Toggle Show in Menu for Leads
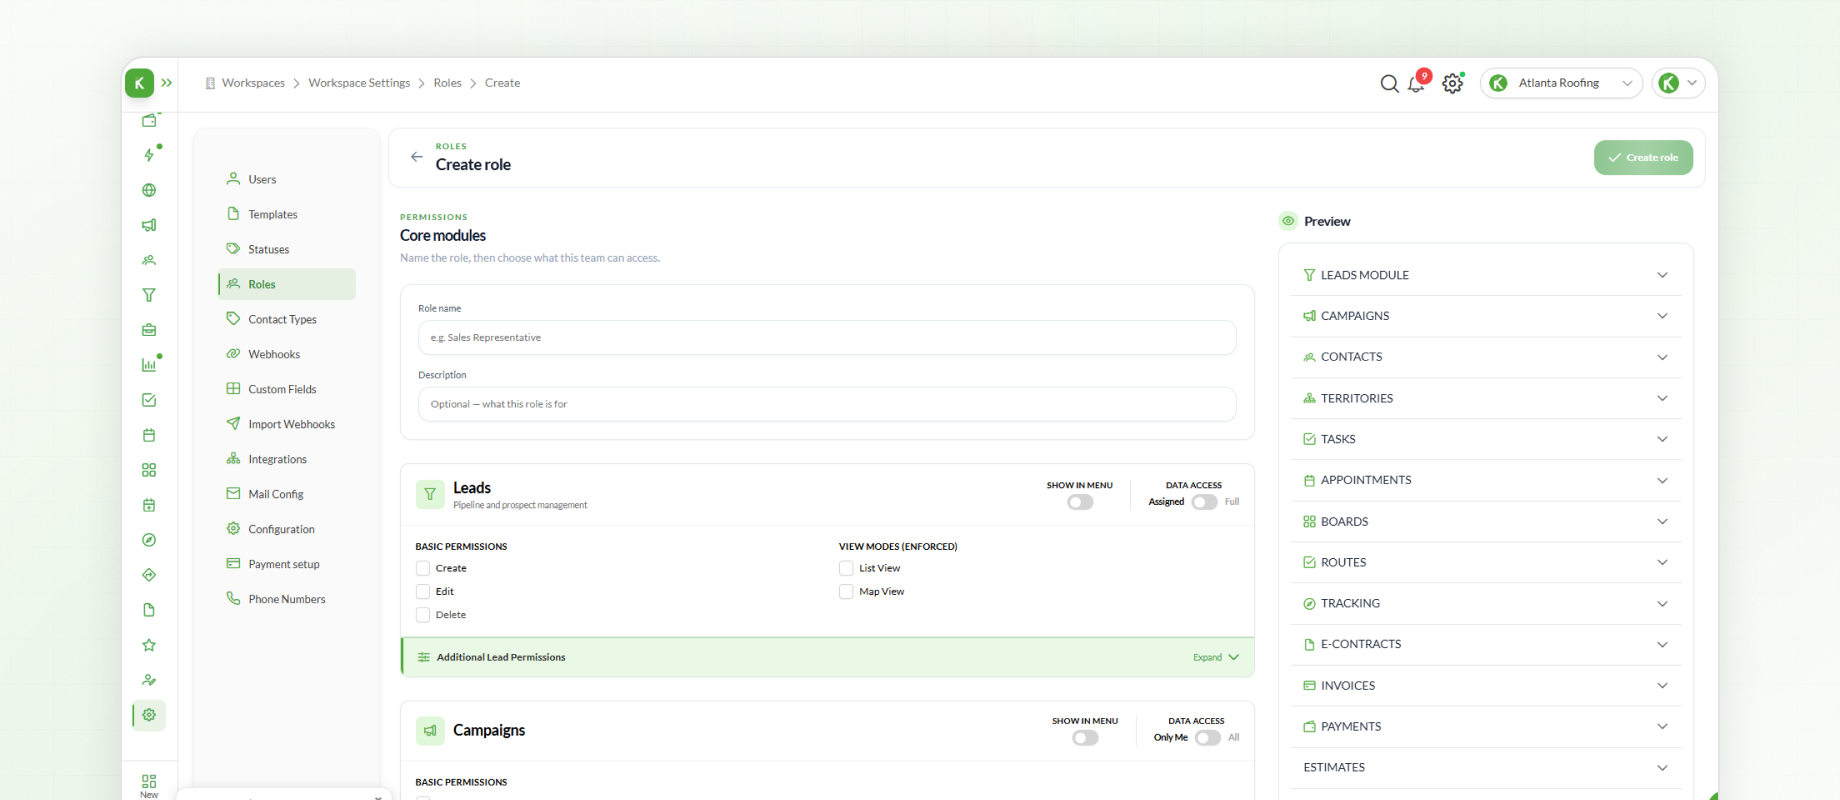Viewport: 1840px width, 800px height. [1080, 502]
